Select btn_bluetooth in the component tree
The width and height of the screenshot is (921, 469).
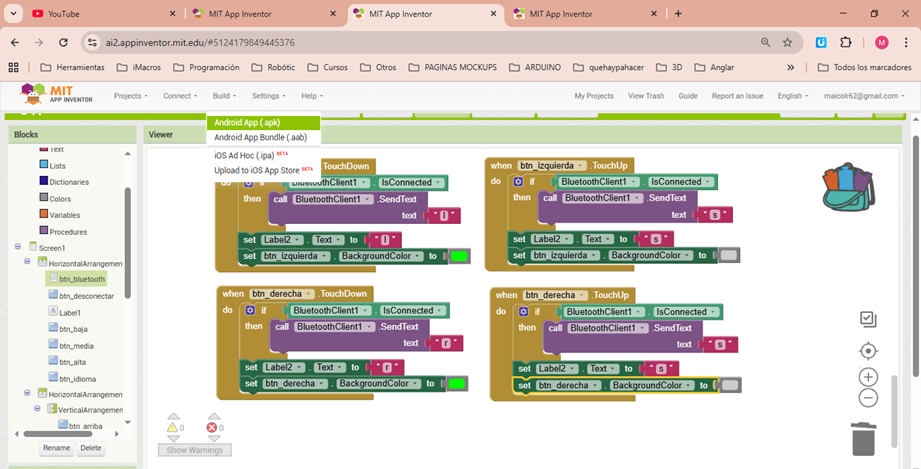point(81,279)
